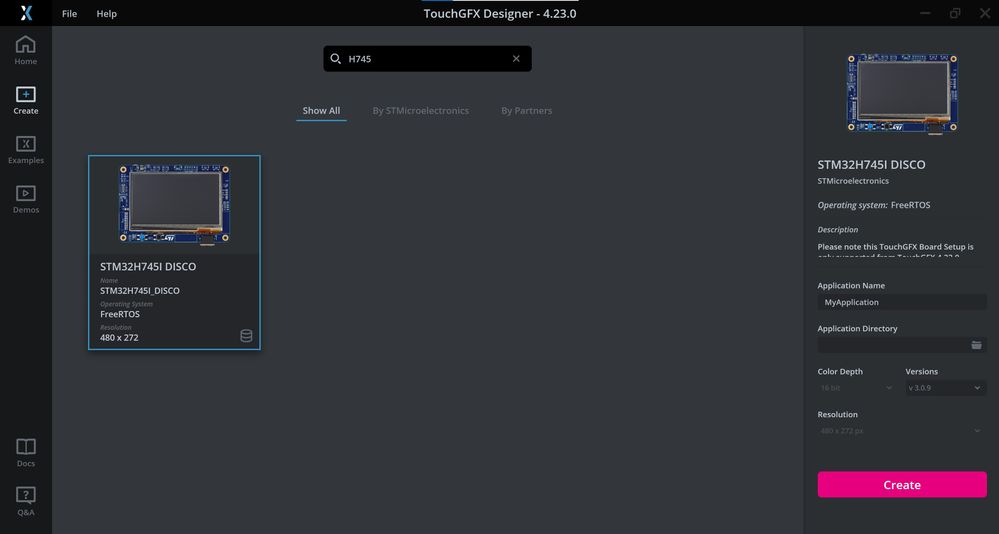The width and height of the screenshot is (999, 534).
Task: Switch to By Partners tab
Action: click(x=526, y=110)
